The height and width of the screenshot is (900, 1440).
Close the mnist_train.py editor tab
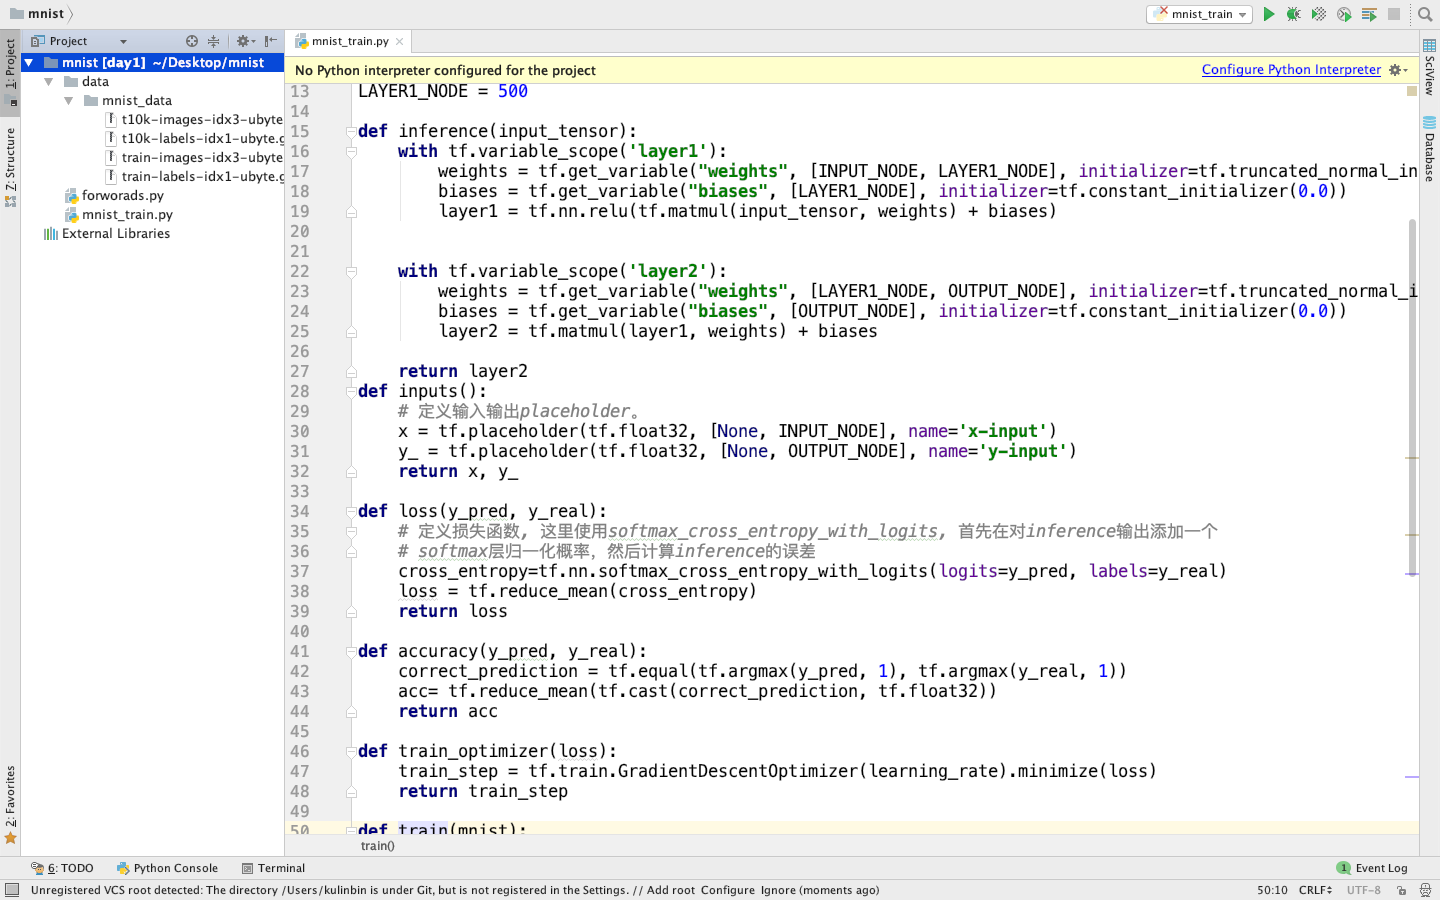[400, 41]
